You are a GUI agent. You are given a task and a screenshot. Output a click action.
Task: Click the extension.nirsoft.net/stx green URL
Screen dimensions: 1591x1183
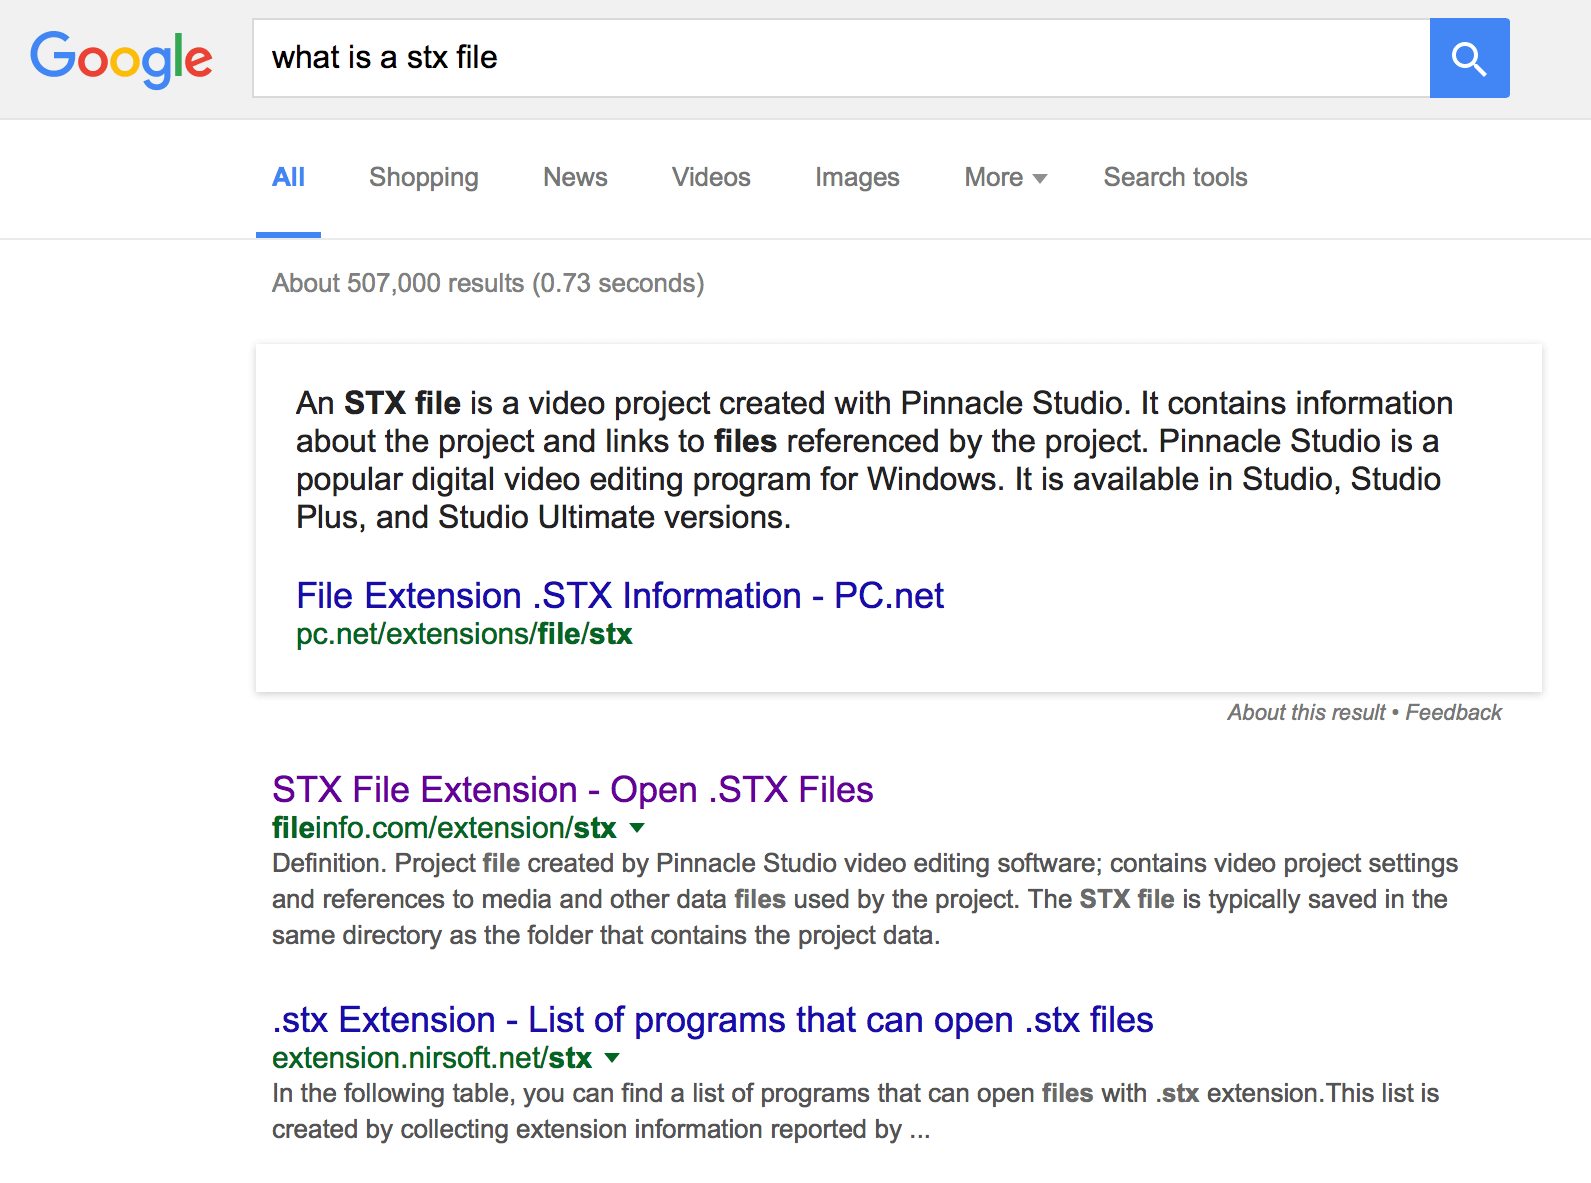click(431, 1058)
